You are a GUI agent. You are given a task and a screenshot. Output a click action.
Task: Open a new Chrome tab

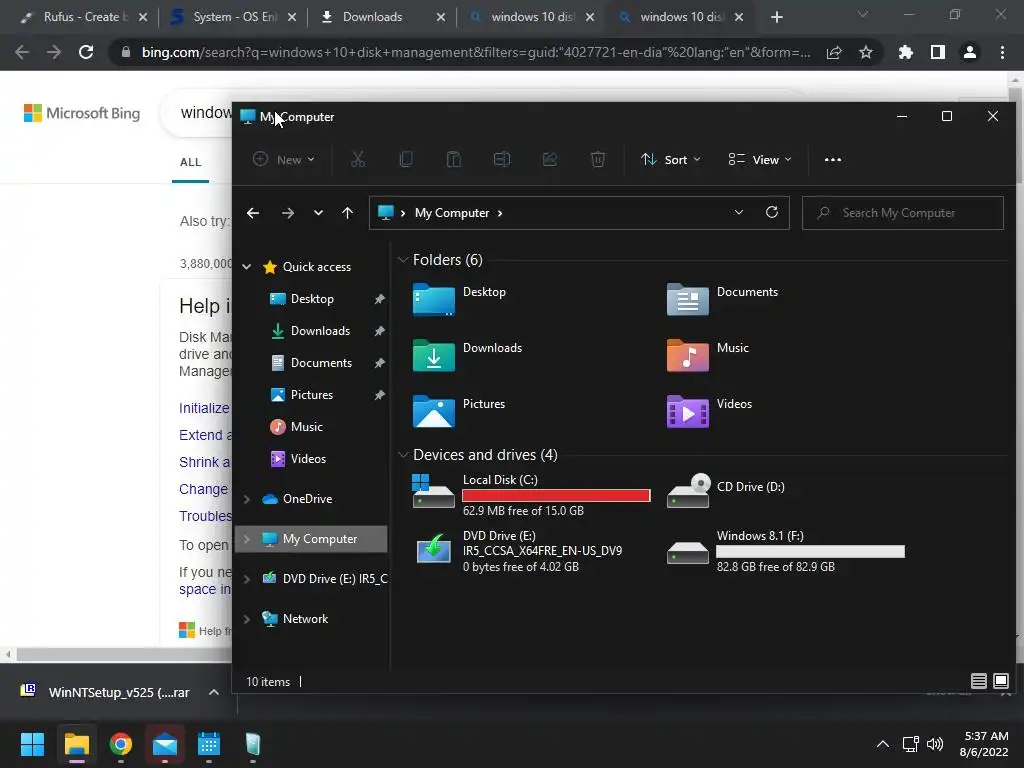pyautogui.click(x=776, y=17)
